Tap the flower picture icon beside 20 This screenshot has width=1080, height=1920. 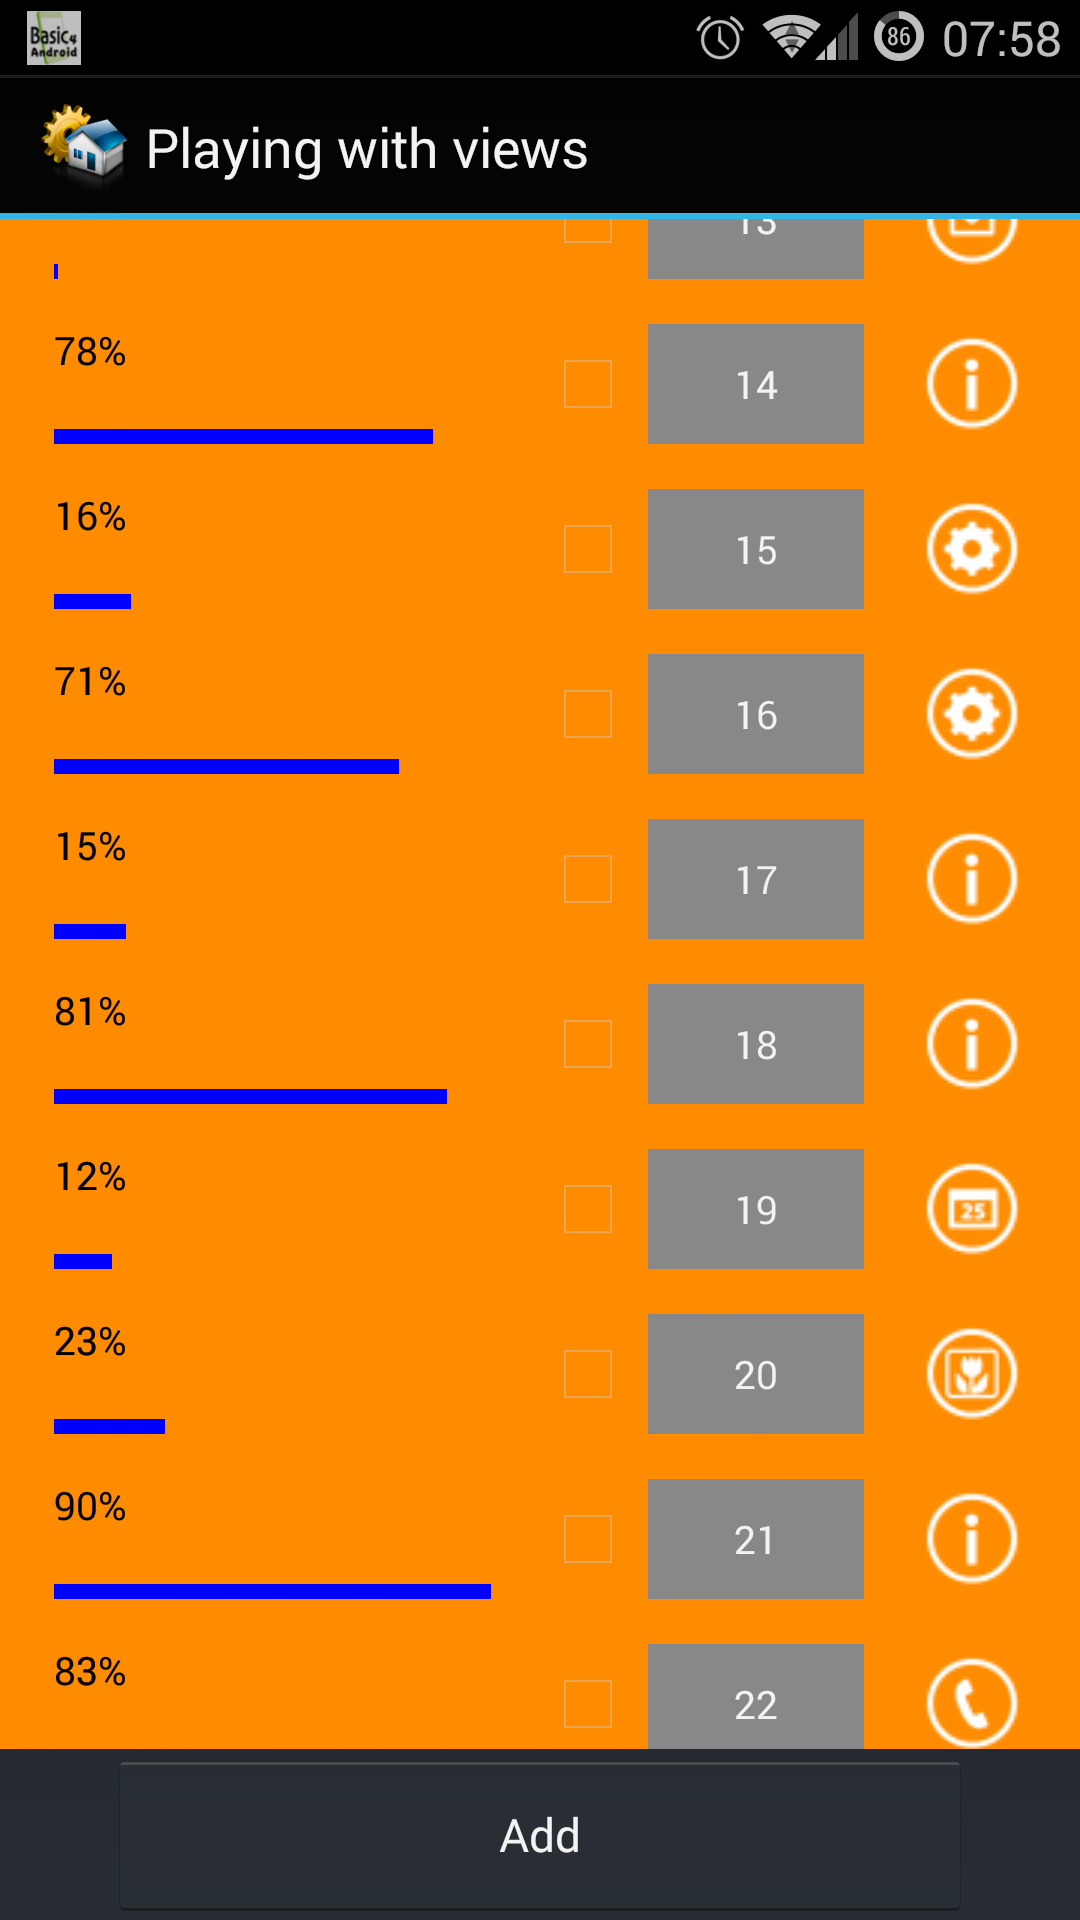971,1374
